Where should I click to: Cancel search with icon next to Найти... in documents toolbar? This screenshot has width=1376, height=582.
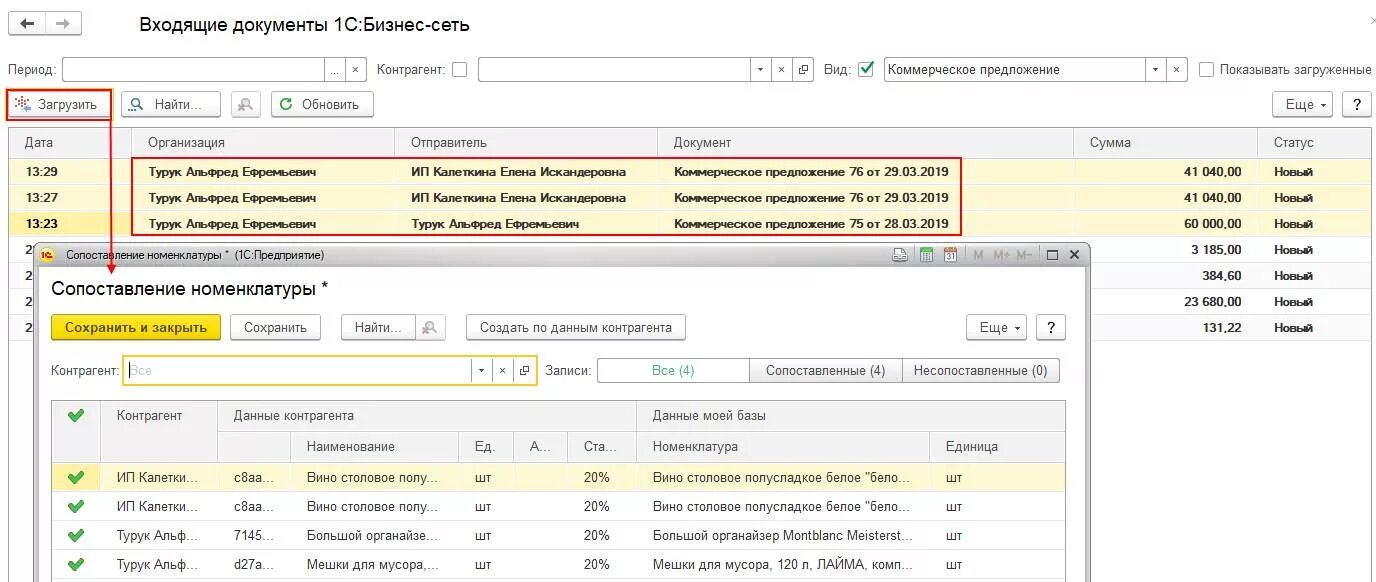point(246,104)
